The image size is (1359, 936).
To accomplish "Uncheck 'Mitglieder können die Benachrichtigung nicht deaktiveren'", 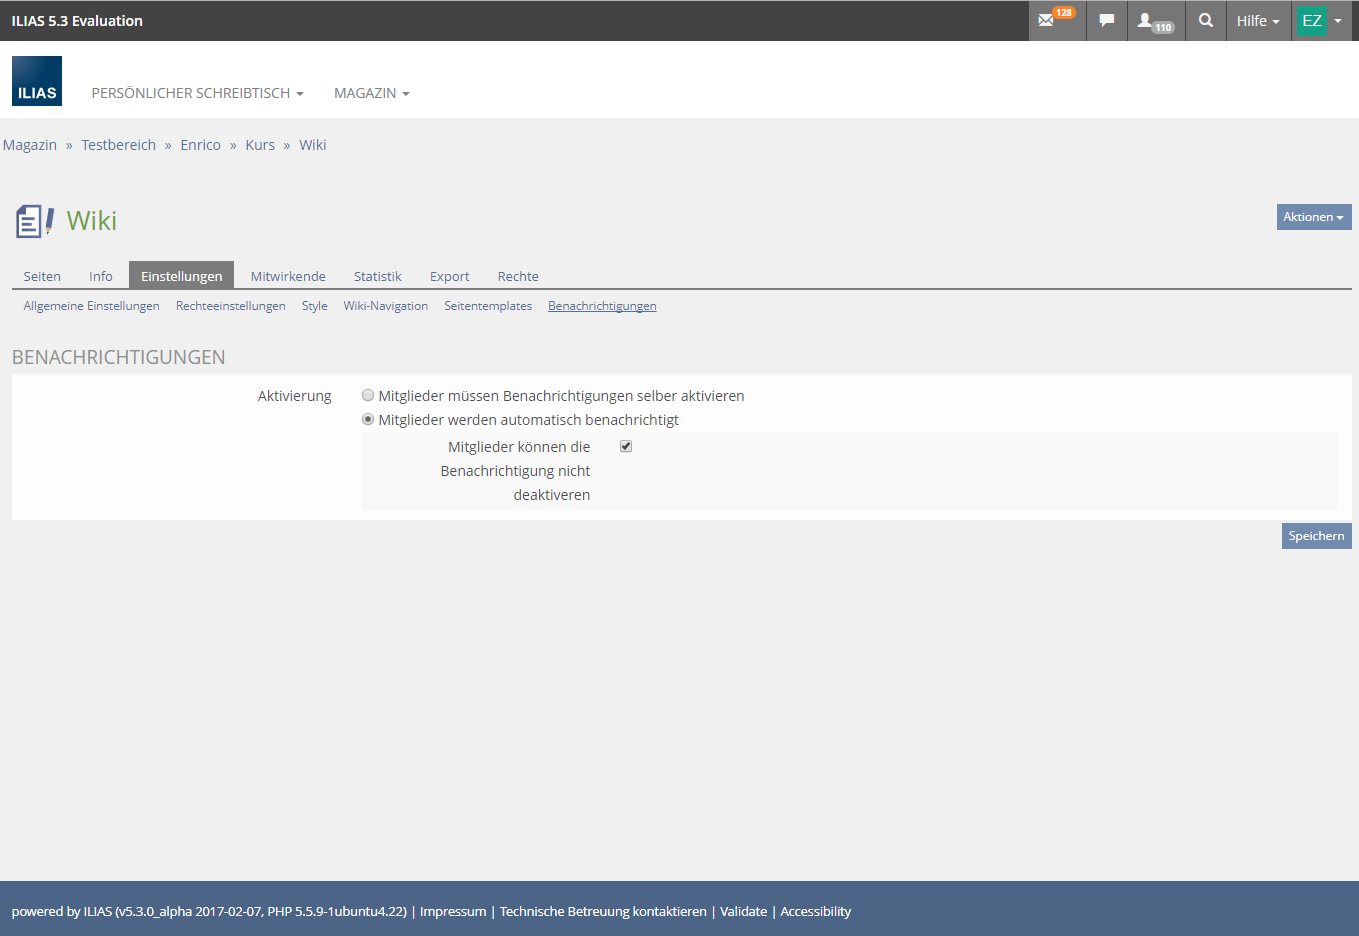I will 626,446.
